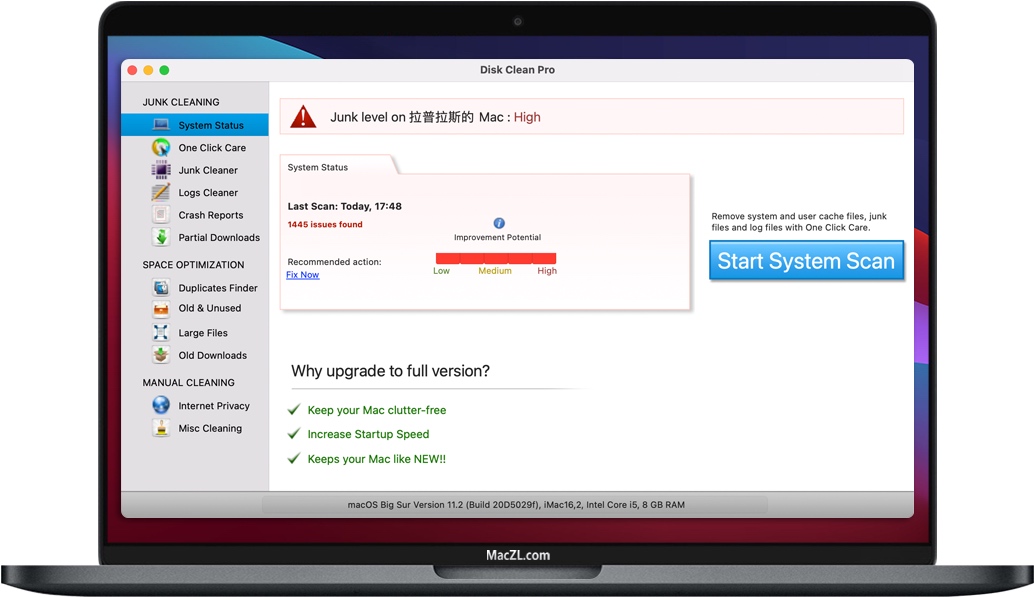Open the Logs Cleaner tool

[x=207, y=192]
